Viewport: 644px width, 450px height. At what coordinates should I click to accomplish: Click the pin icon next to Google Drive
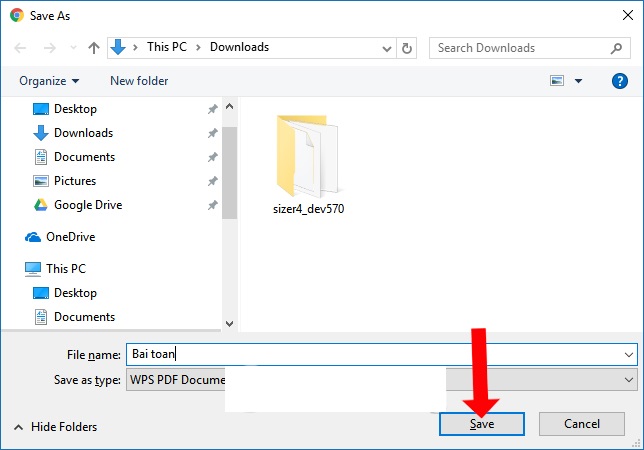pos(212,205)
